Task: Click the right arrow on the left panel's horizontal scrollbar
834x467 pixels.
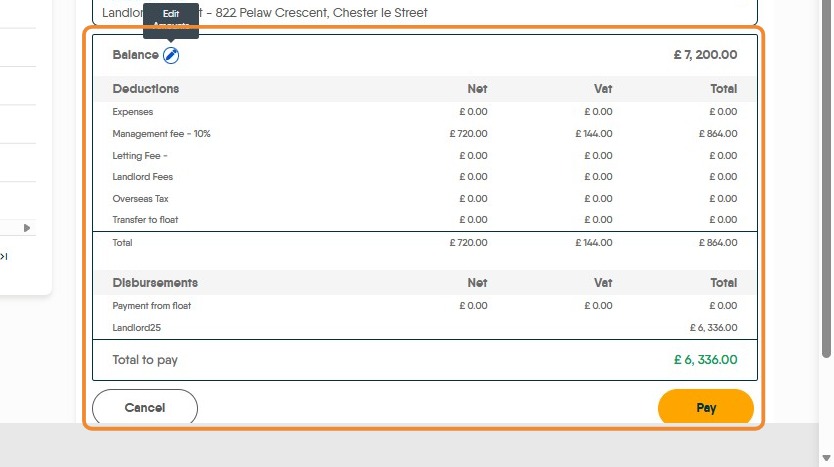Action: [27, 228]
